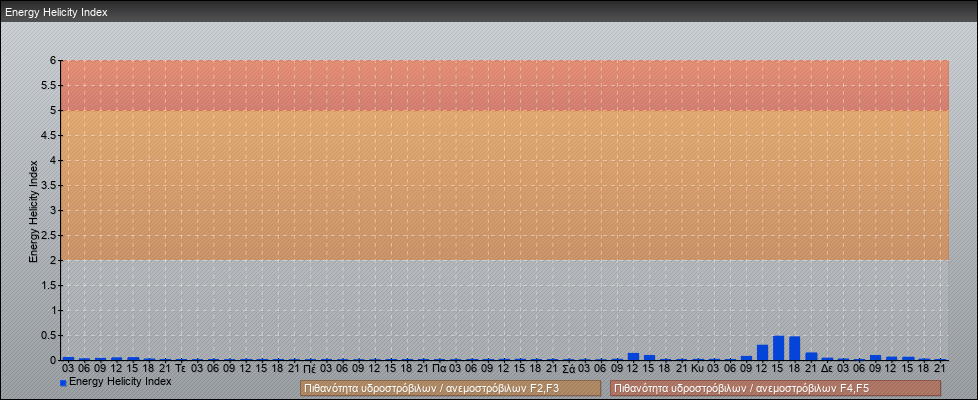Image resolution: width=978 pixels, height=400 pixels.
Task: Click the F4,F5 tornado probability legend box
Action: pos(775,388)
